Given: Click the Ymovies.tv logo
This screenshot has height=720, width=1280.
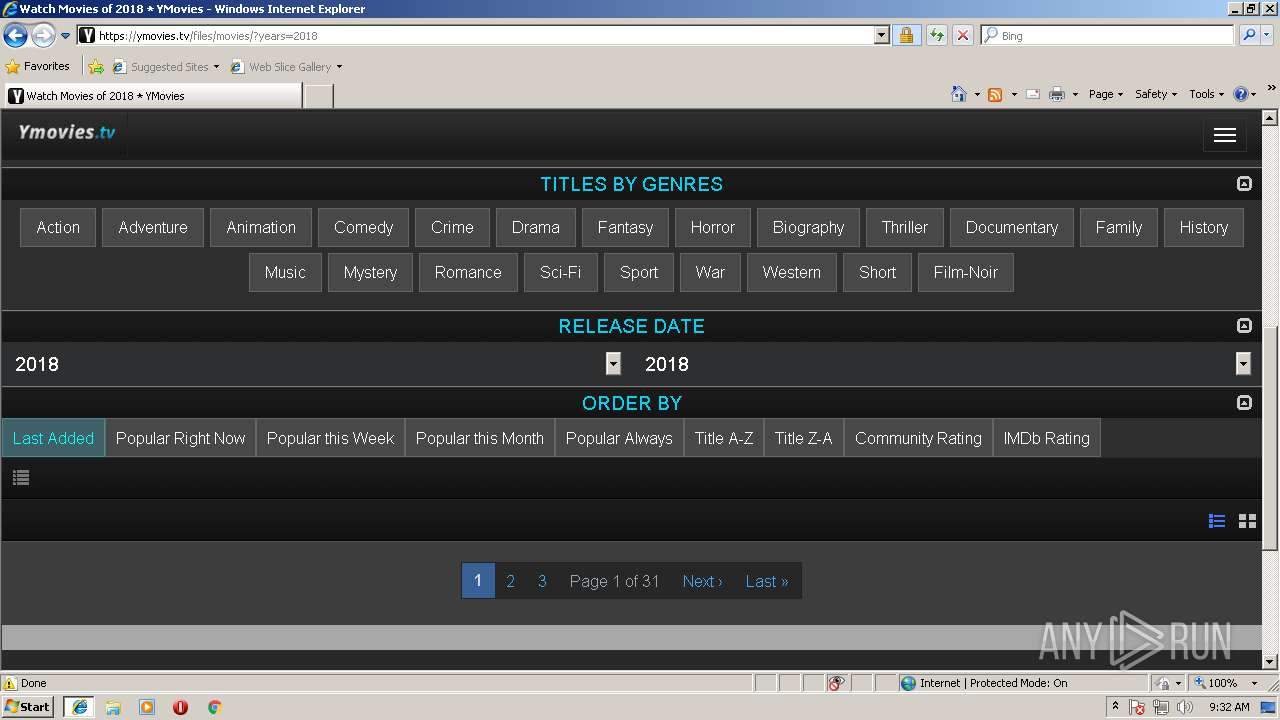Looking at the screenshot, I should 66,132.
